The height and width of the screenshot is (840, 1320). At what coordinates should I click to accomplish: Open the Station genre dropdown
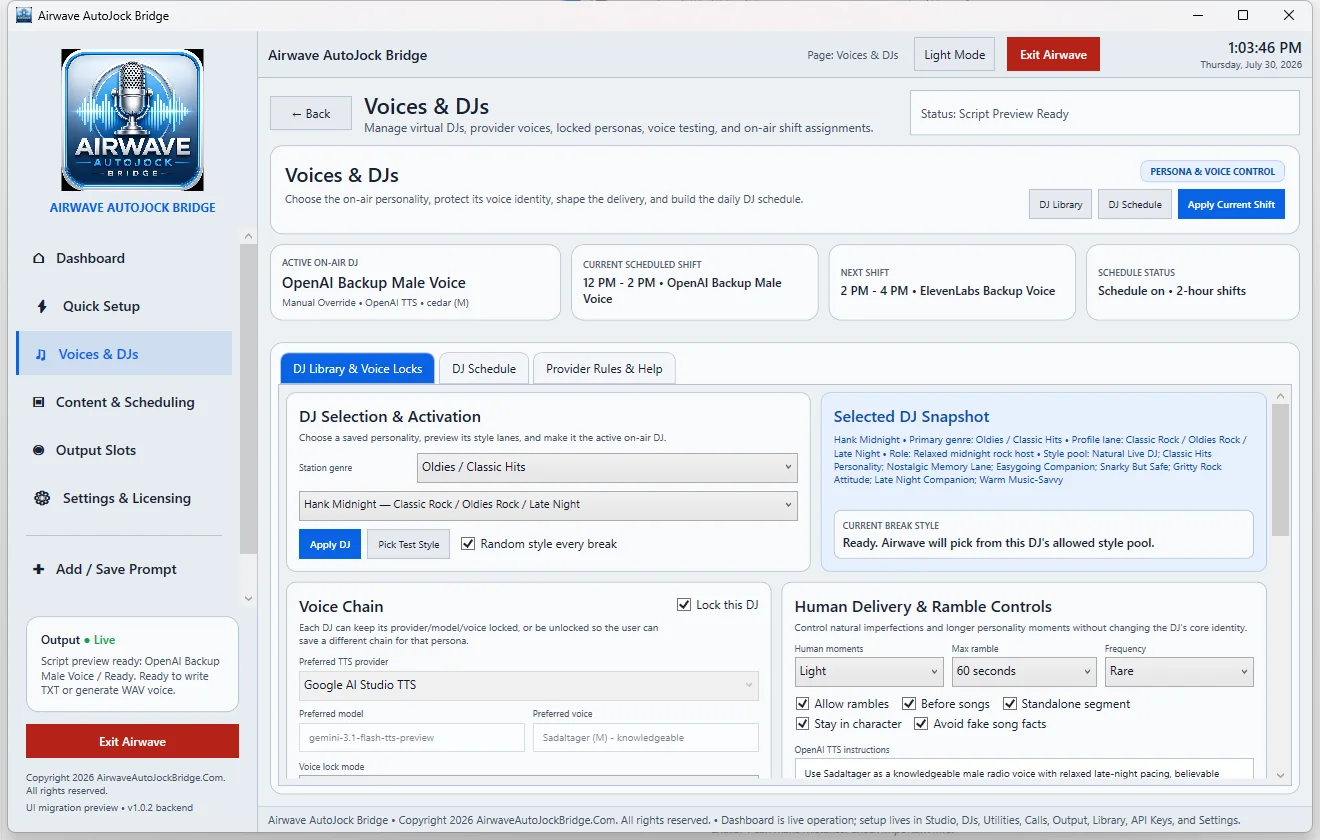(x=607, y=467)
